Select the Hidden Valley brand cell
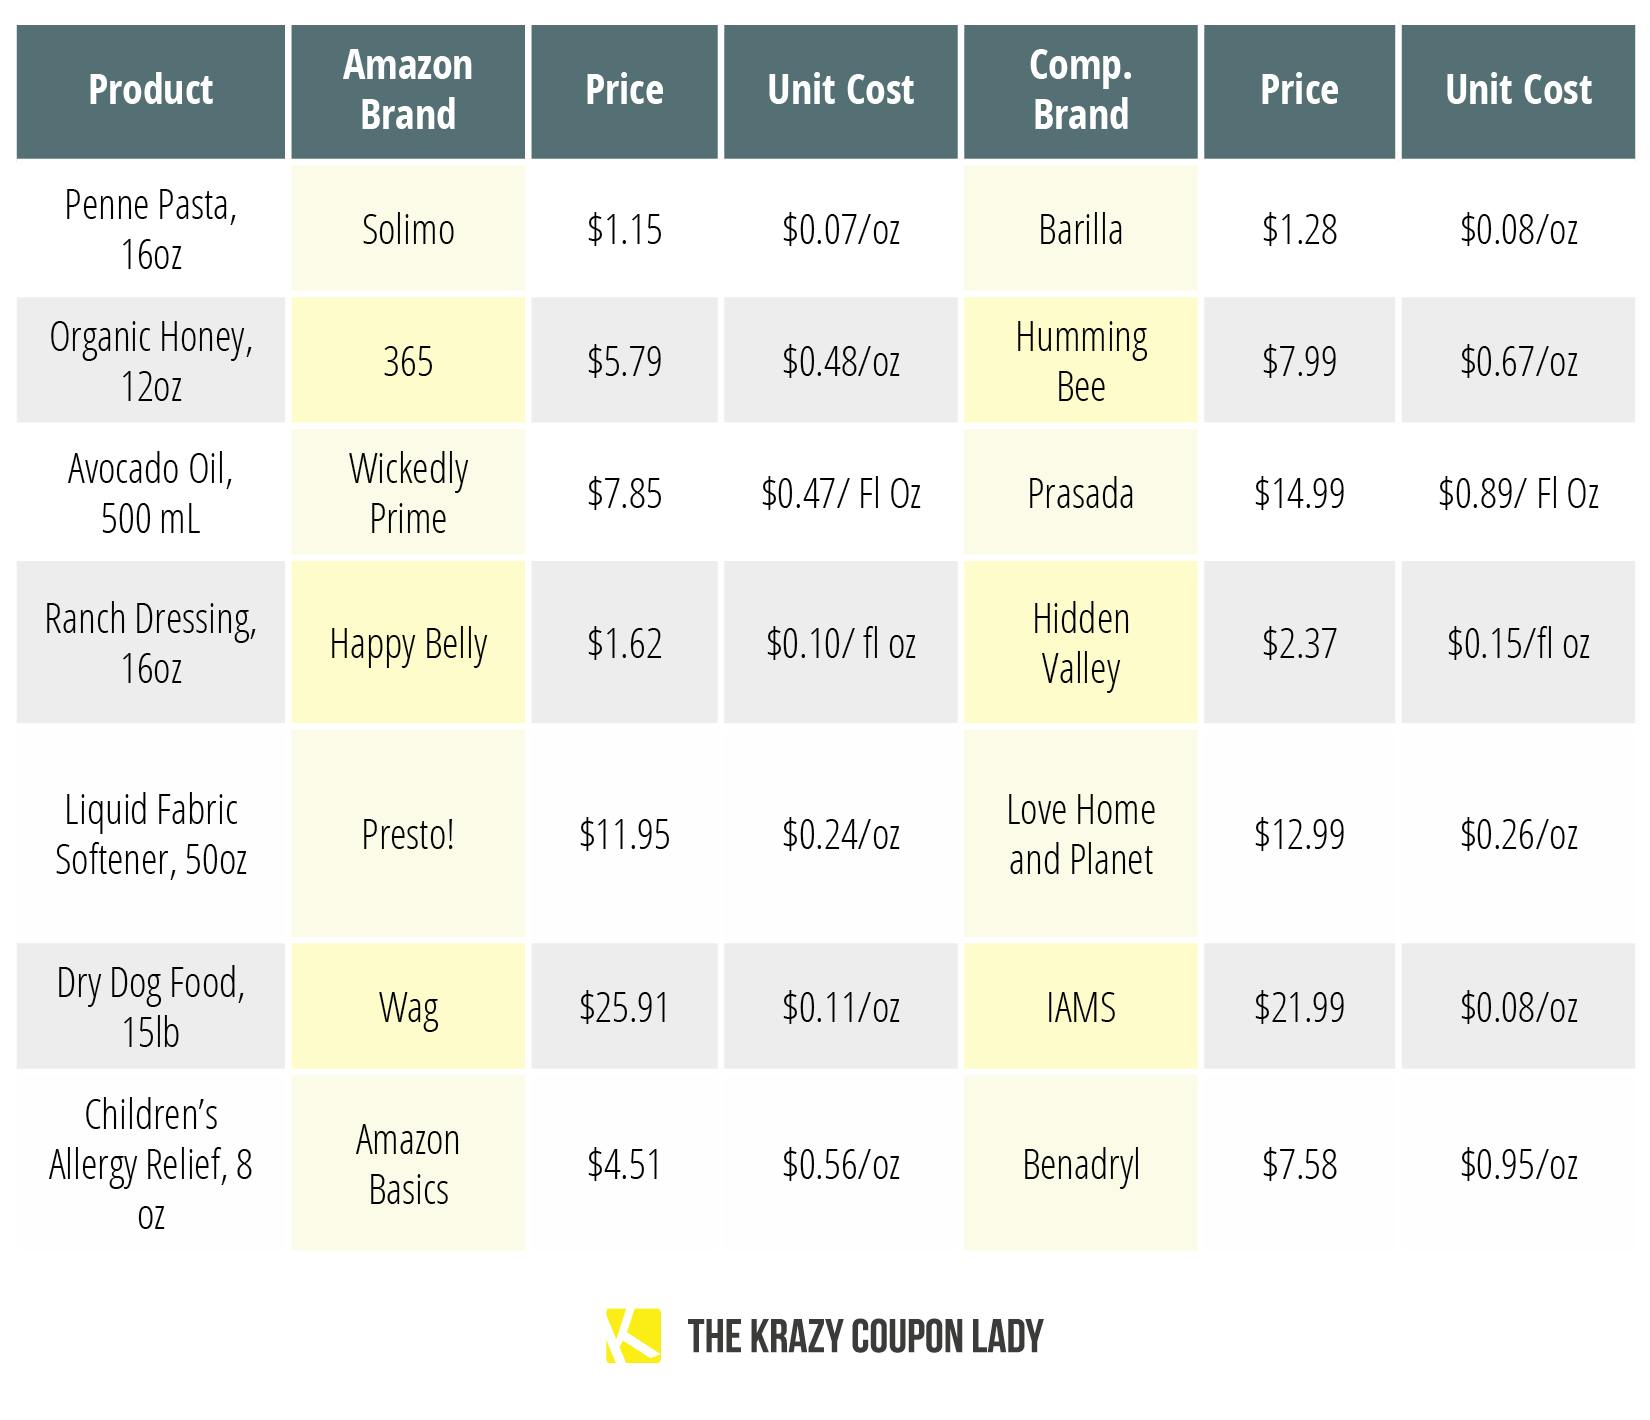Screen dimensions: 1650x1420 tap(1081, 642)
